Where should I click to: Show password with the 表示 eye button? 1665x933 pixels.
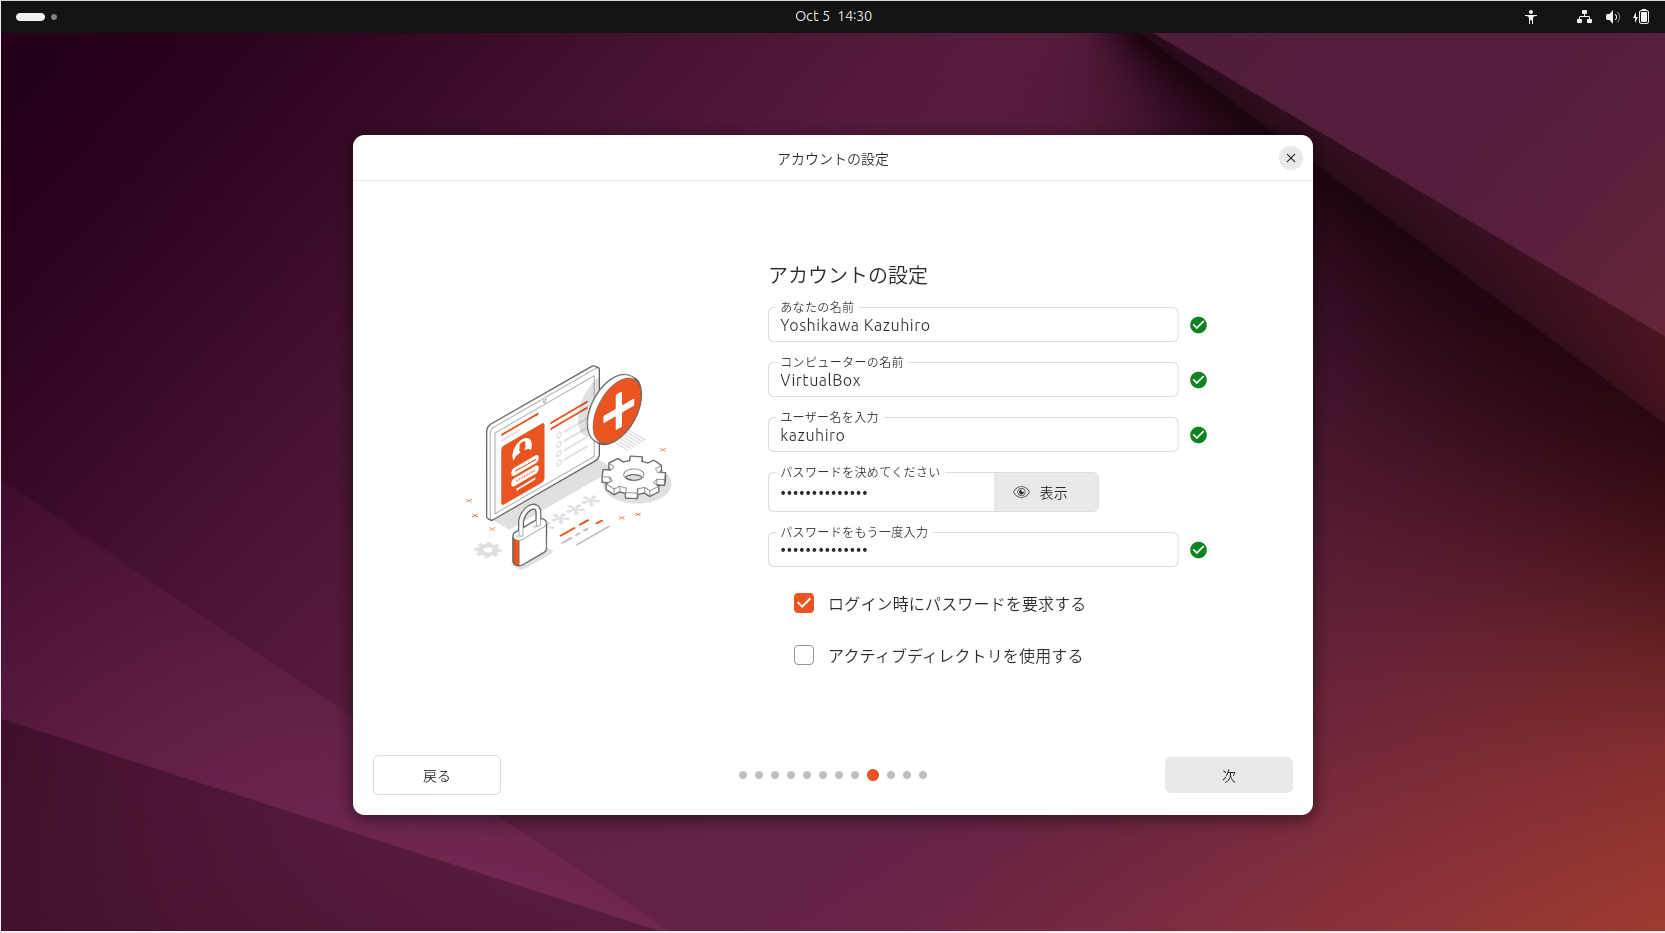pyautogui.click(x=1046, y=492)
